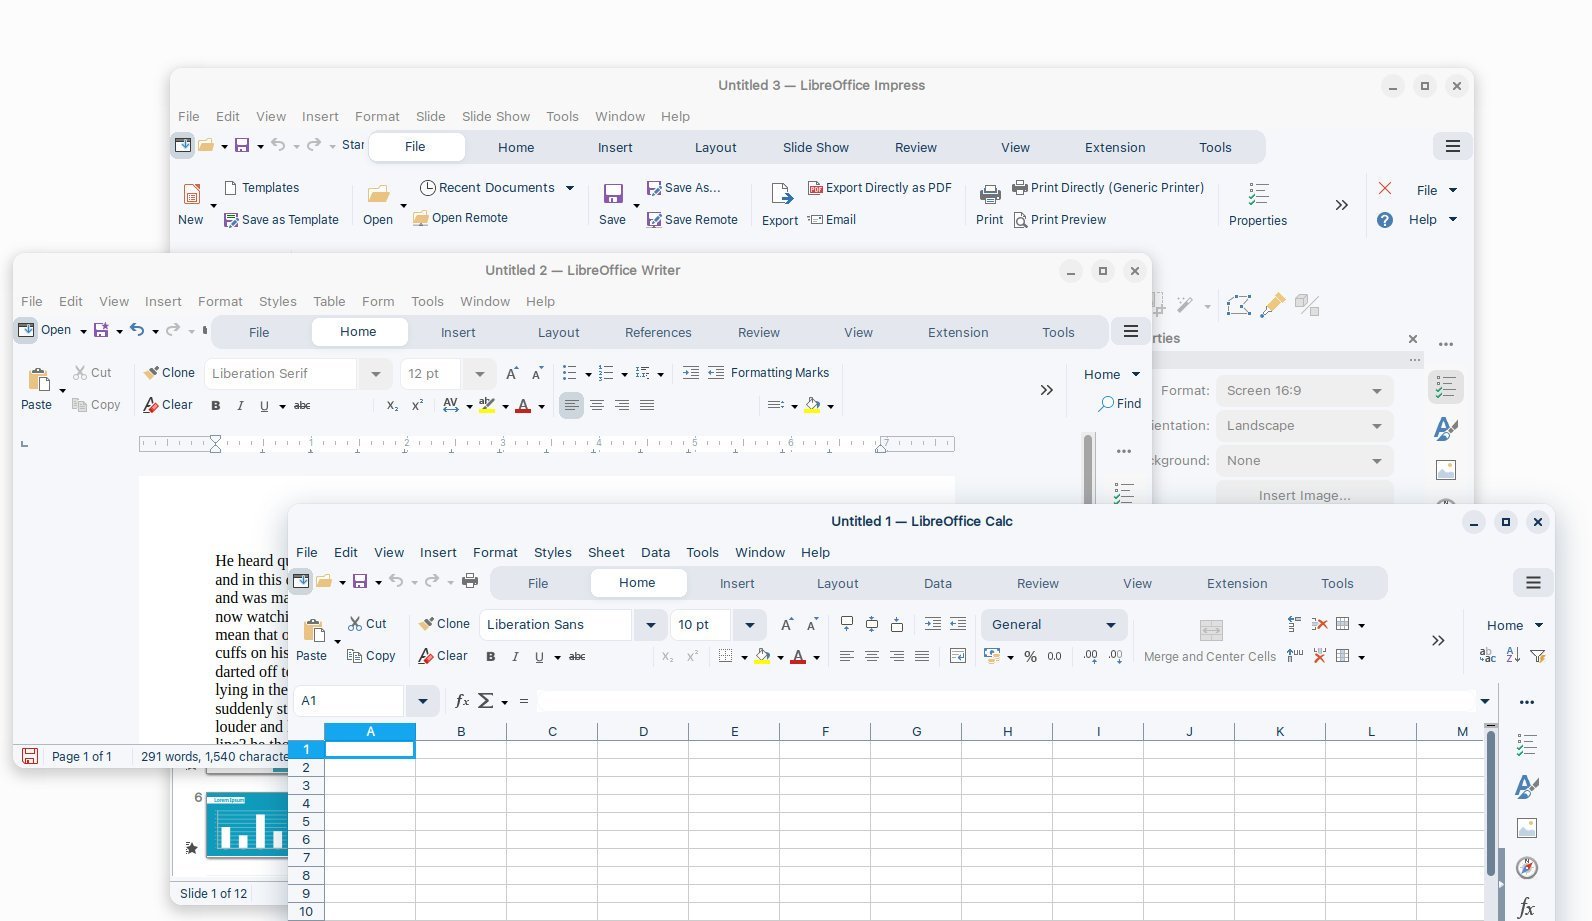Click Print Preview in Impress
The image size is (1592, 921).
[1059, 220]
